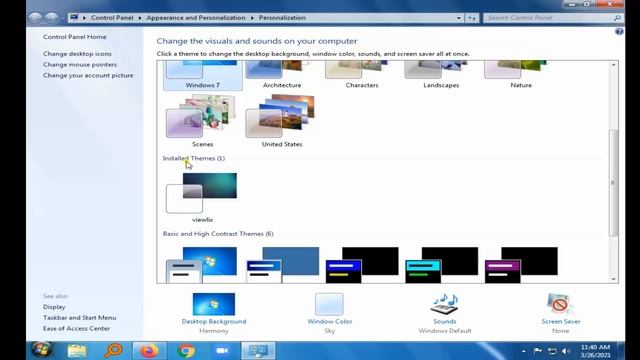
Task: Click the Desktop Background link text
Action: pyautogui.click(x=214, y=322)
